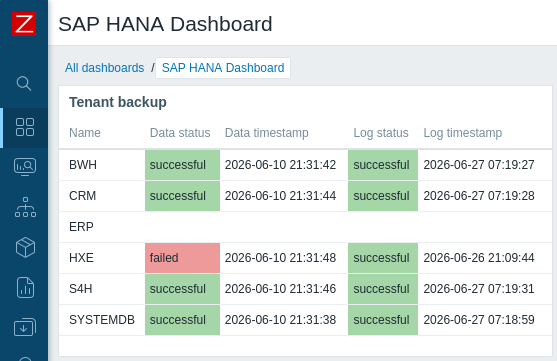Click the Log status column header
The height and width of the screenshot is (361, 557).
click(381, 133)
